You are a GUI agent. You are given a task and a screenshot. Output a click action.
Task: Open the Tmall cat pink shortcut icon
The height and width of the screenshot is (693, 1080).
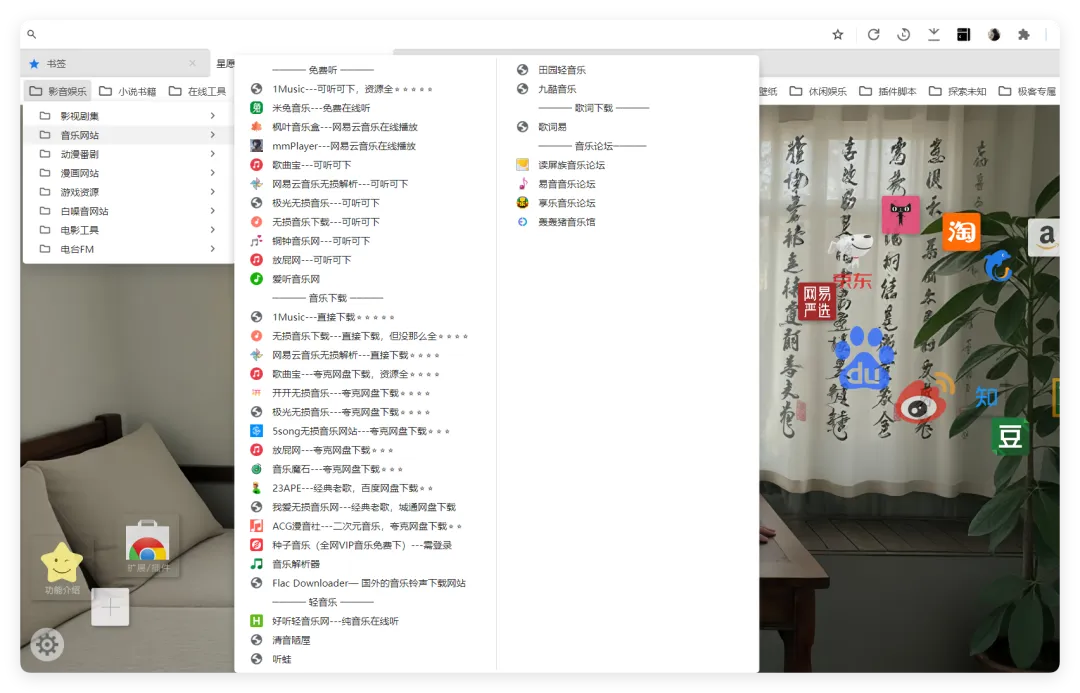(x=900, y=214)
